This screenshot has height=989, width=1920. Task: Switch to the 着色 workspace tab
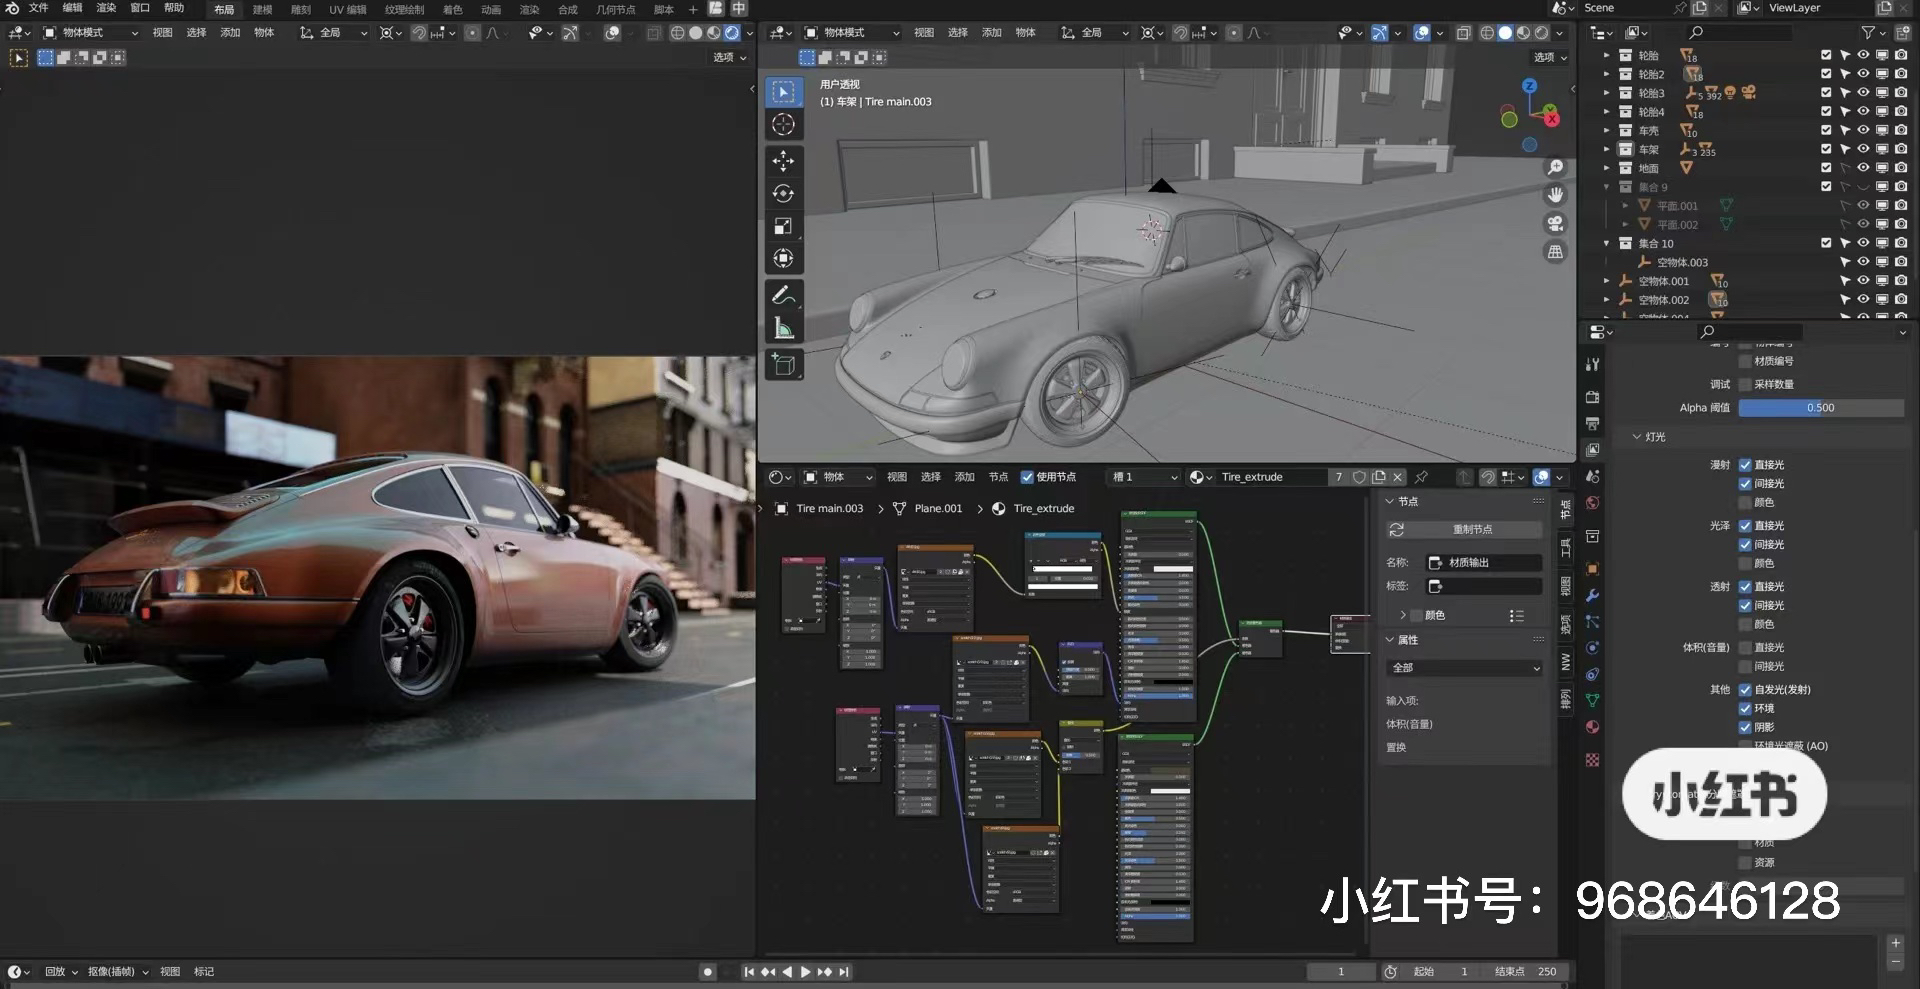click(x=453, y=9)
